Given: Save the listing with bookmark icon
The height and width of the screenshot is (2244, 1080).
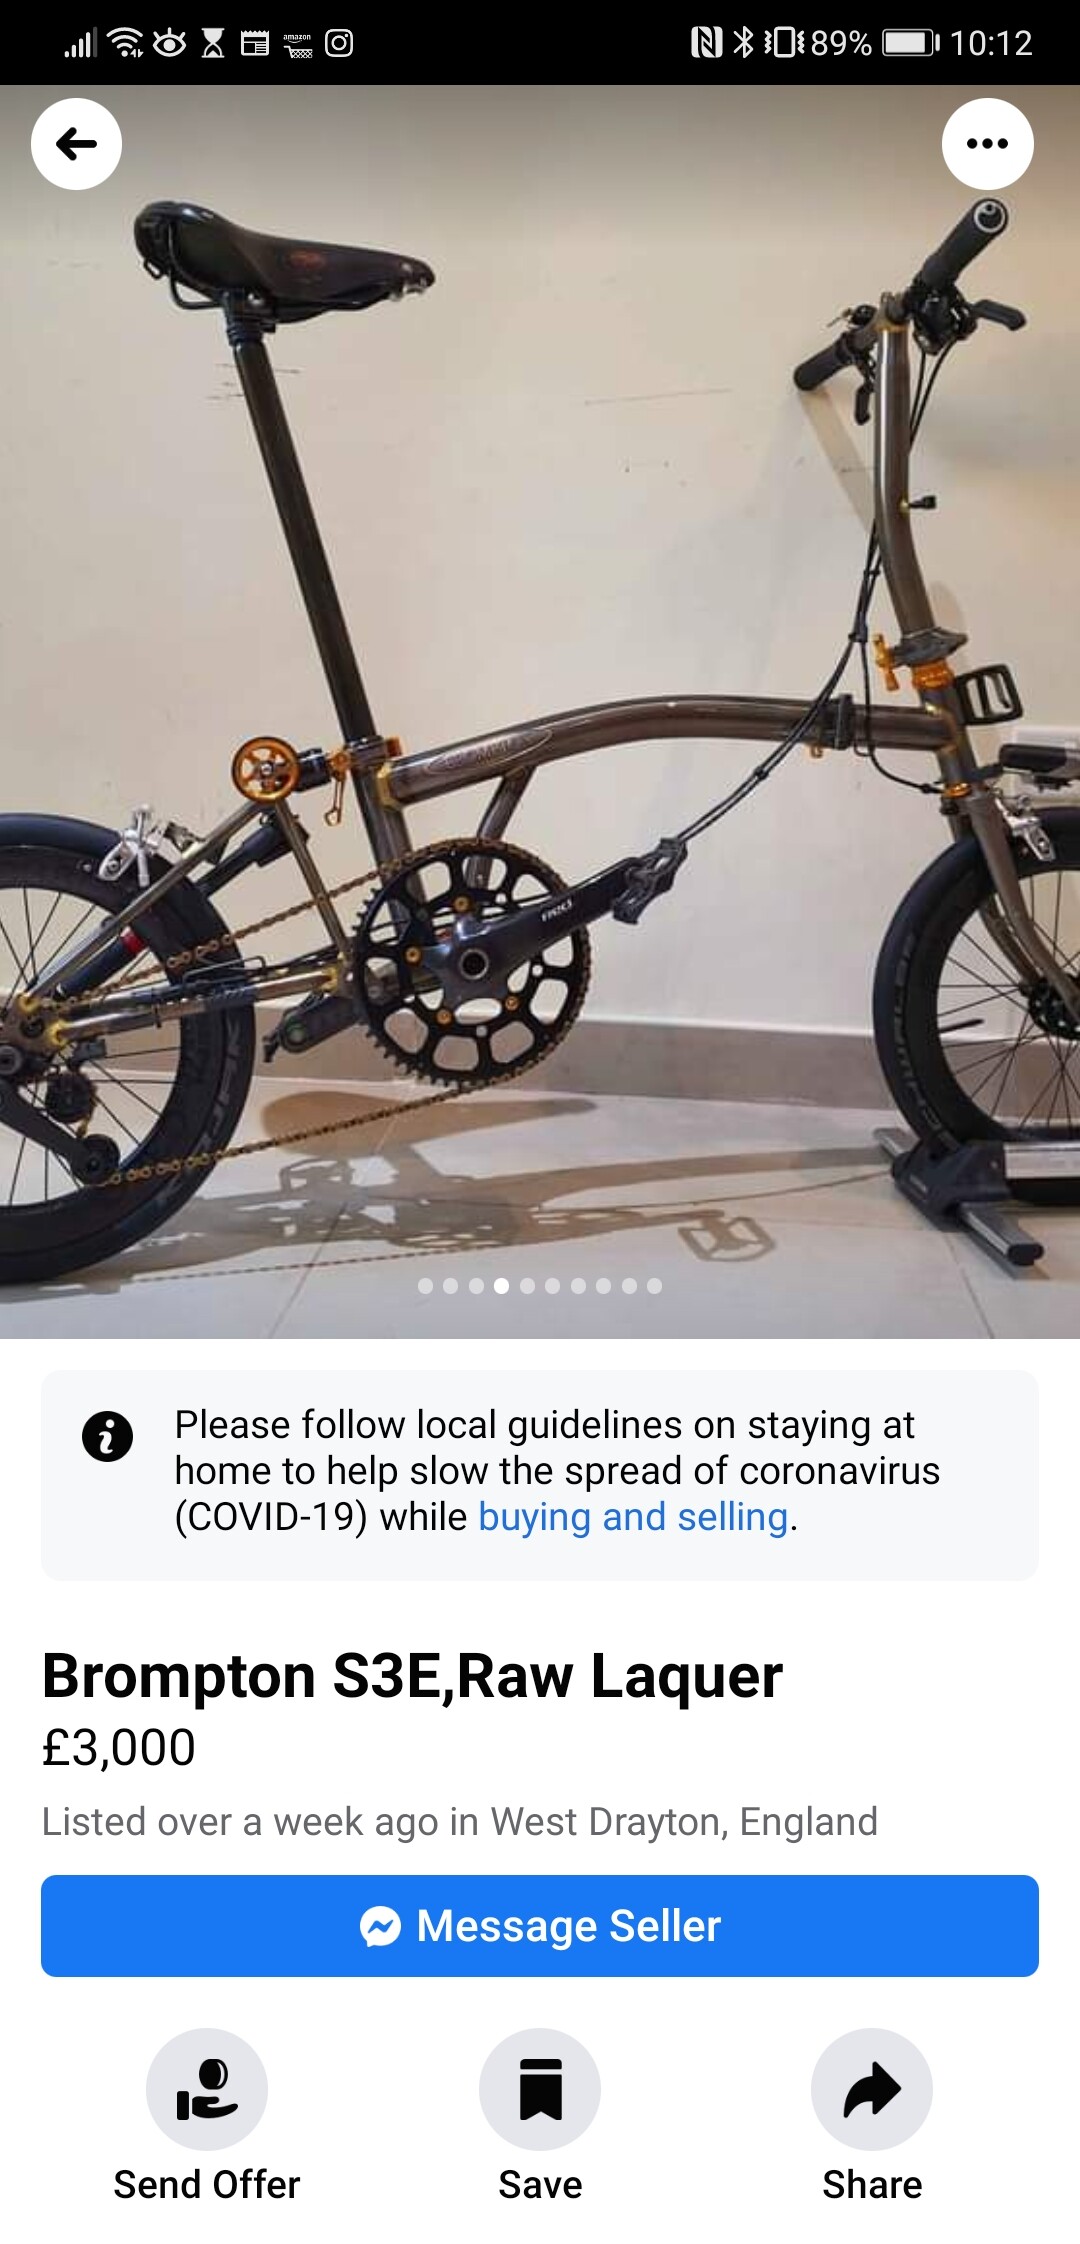Looking at the screenshot, I should pos(540,2089).
